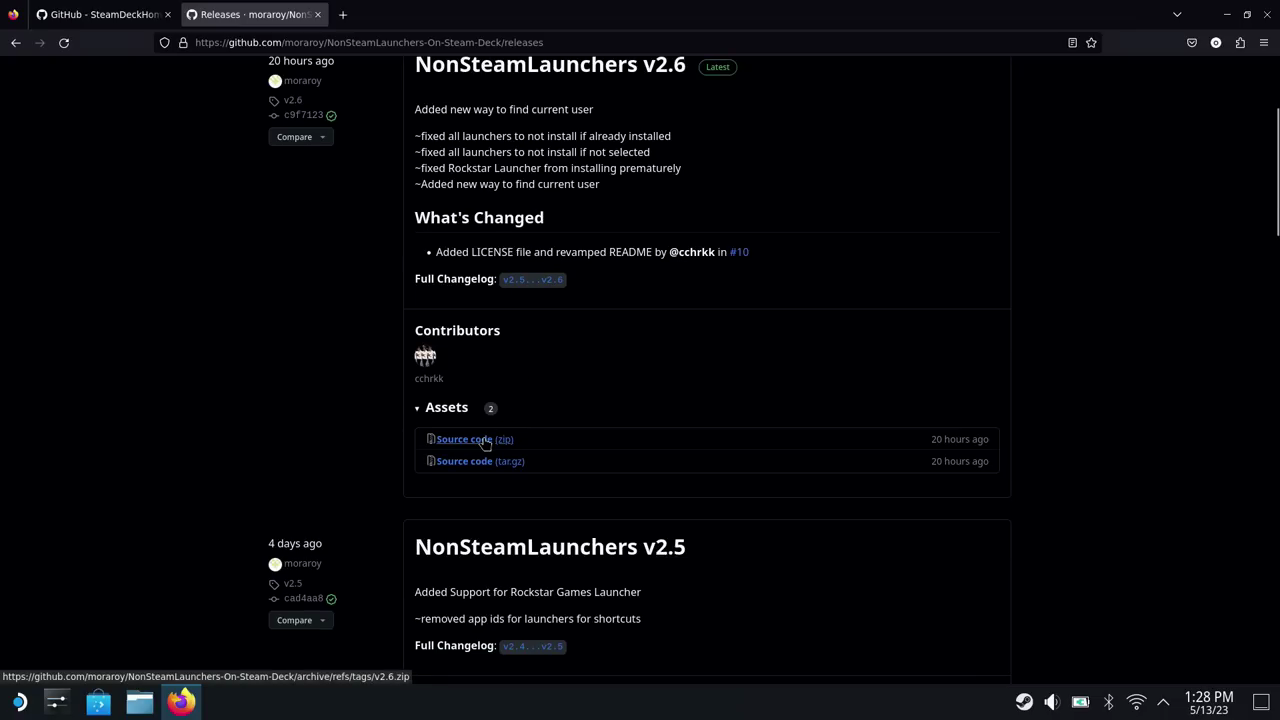Click Firefox icon in taskbar
This screenshot has width=1280, height=720.
(181, 702)
